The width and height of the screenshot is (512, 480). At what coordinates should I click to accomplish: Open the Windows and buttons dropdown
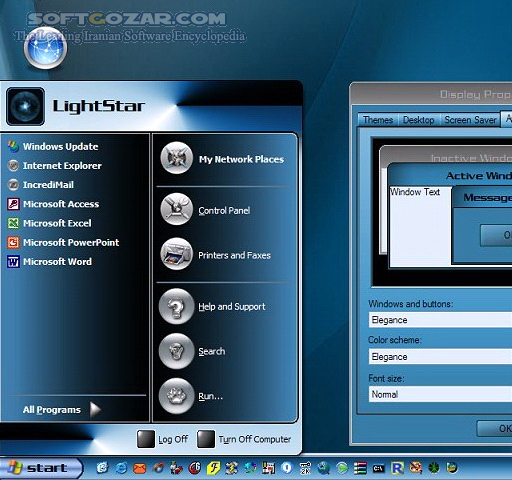coord(440,320)
